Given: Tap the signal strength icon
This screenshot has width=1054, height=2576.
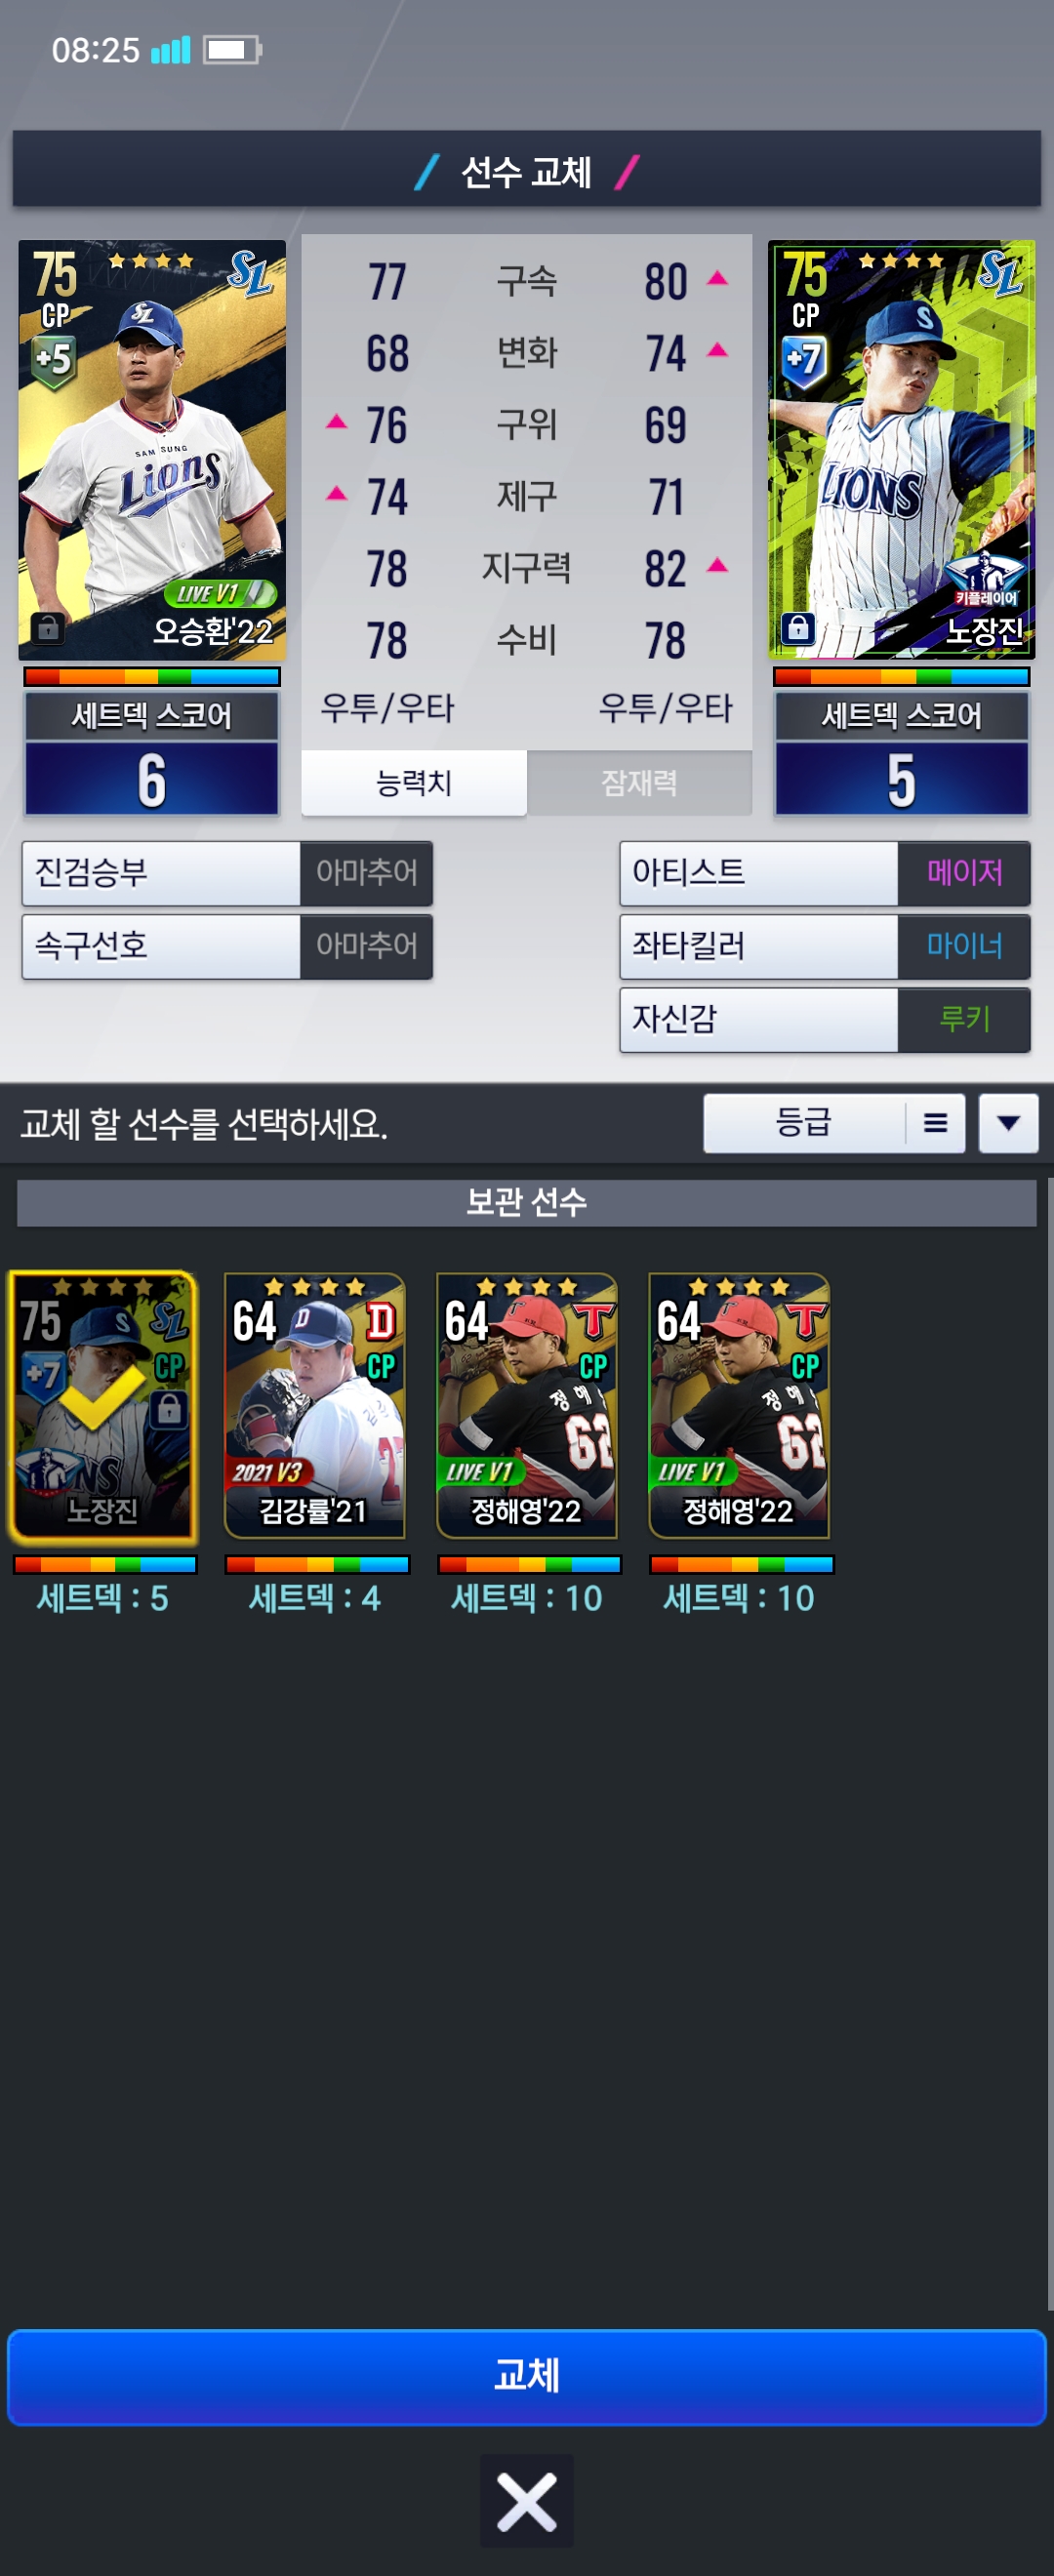Looking at the screenshot, I should click(170, 49).
